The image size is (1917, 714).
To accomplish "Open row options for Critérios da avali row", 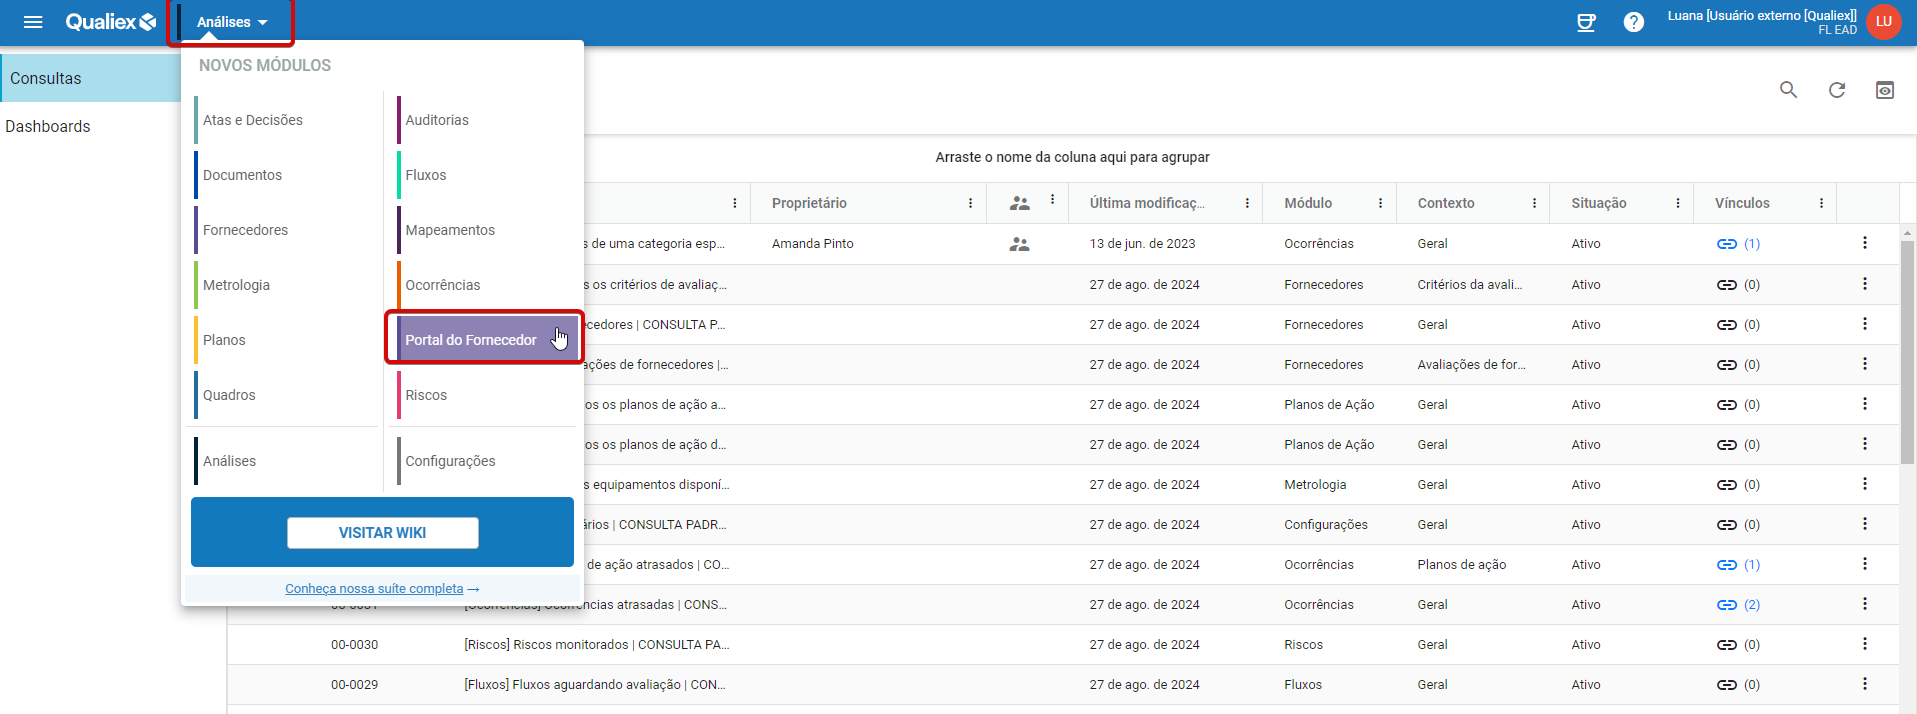I will (1865, 284).
